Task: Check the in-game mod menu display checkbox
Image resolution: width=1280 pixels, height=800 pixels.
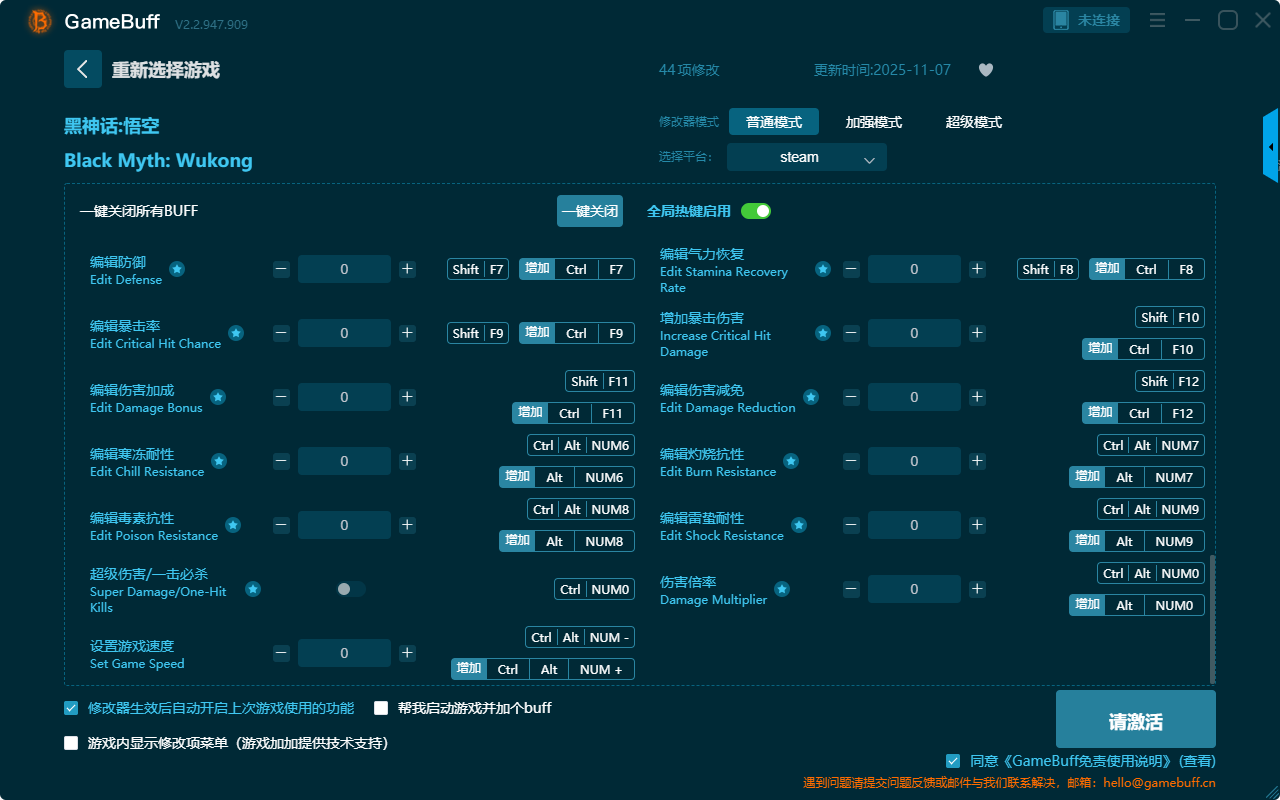Action: [71, 743]
